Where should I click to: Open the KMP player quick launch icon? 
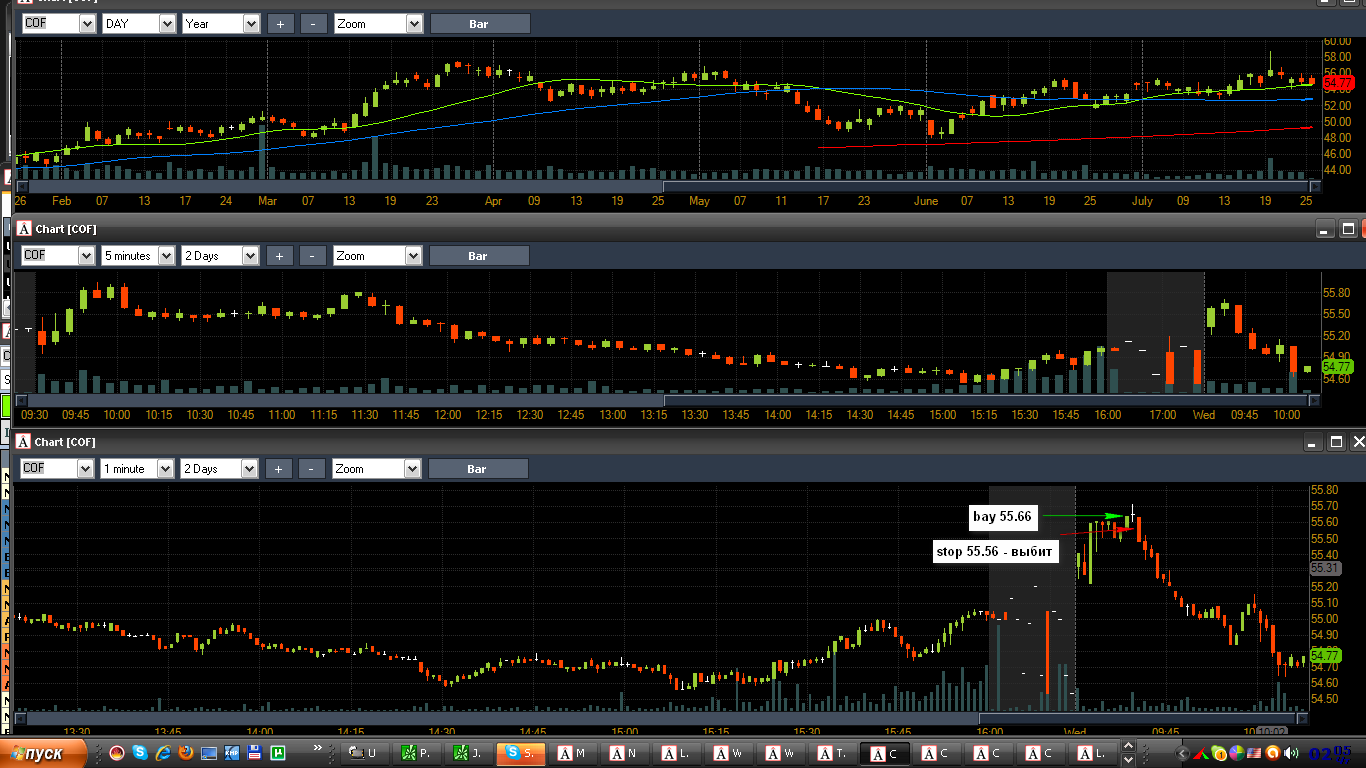click(x=232, y=753)
